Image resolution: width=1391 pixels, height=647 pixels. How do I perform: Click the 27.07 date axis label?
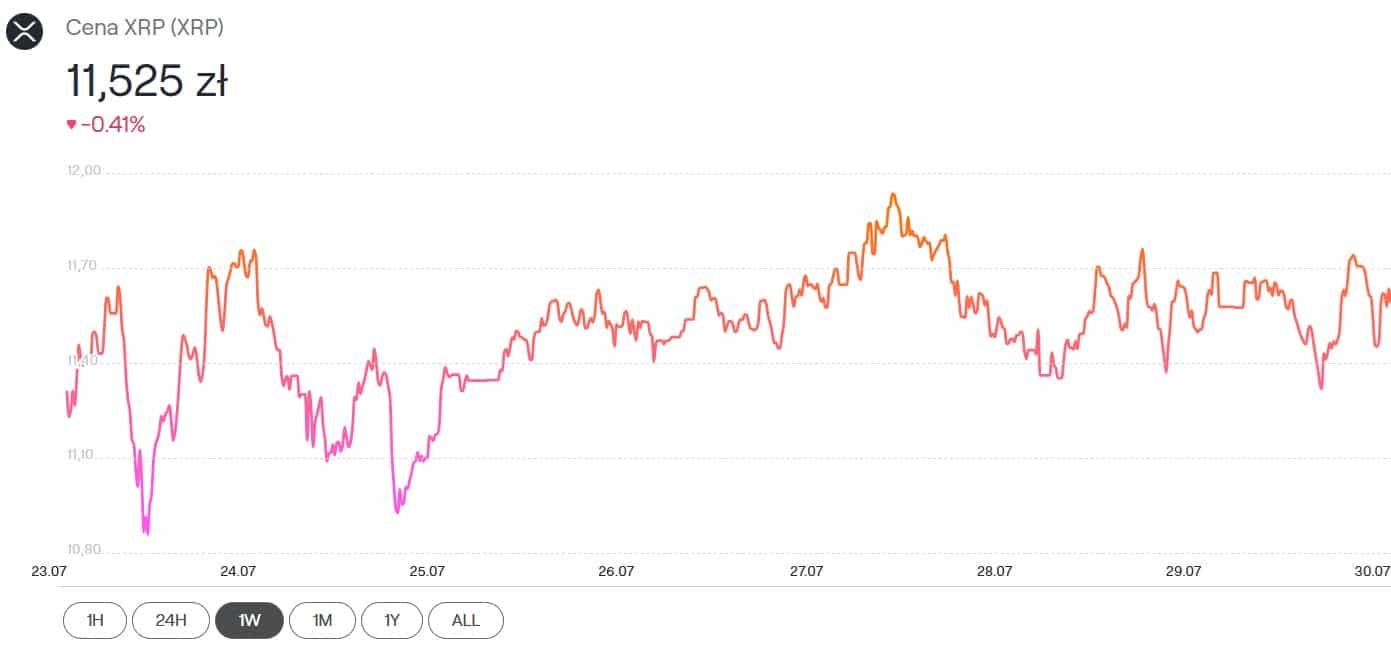(806, 571)
